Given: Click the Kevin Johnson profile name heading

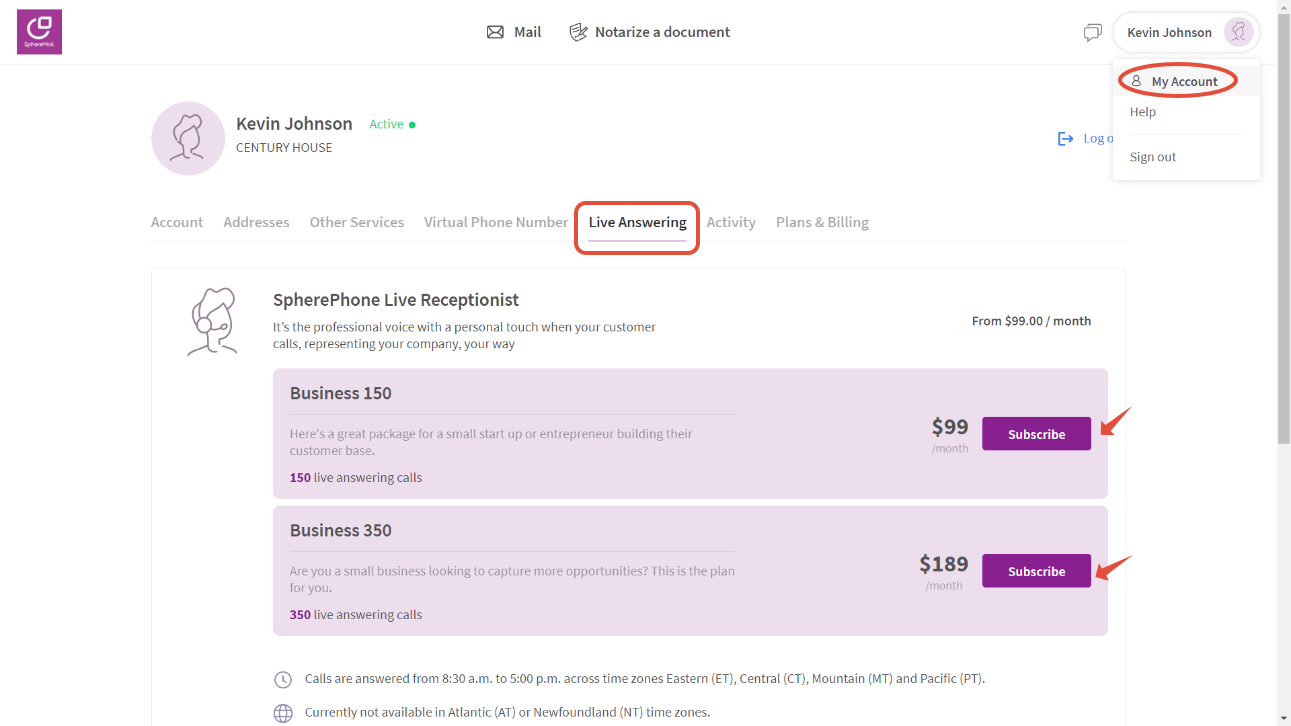Looking at the screenshot, I should coord(294,124).
